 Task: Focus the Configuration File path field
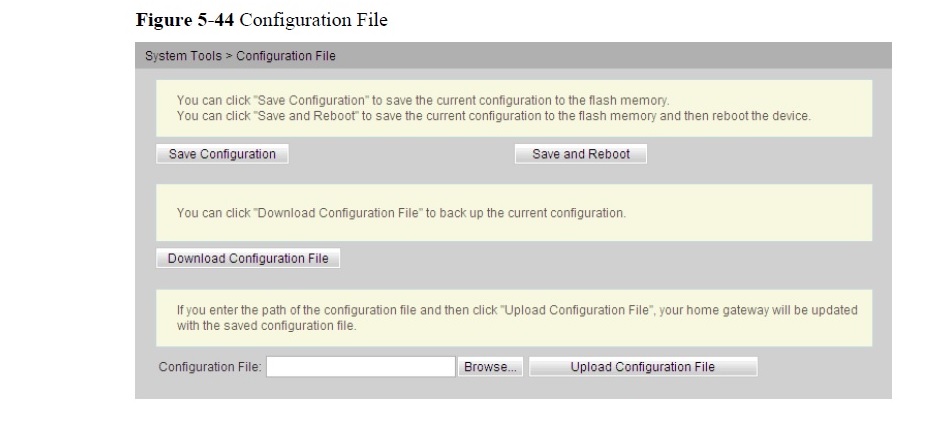[361, 367]
